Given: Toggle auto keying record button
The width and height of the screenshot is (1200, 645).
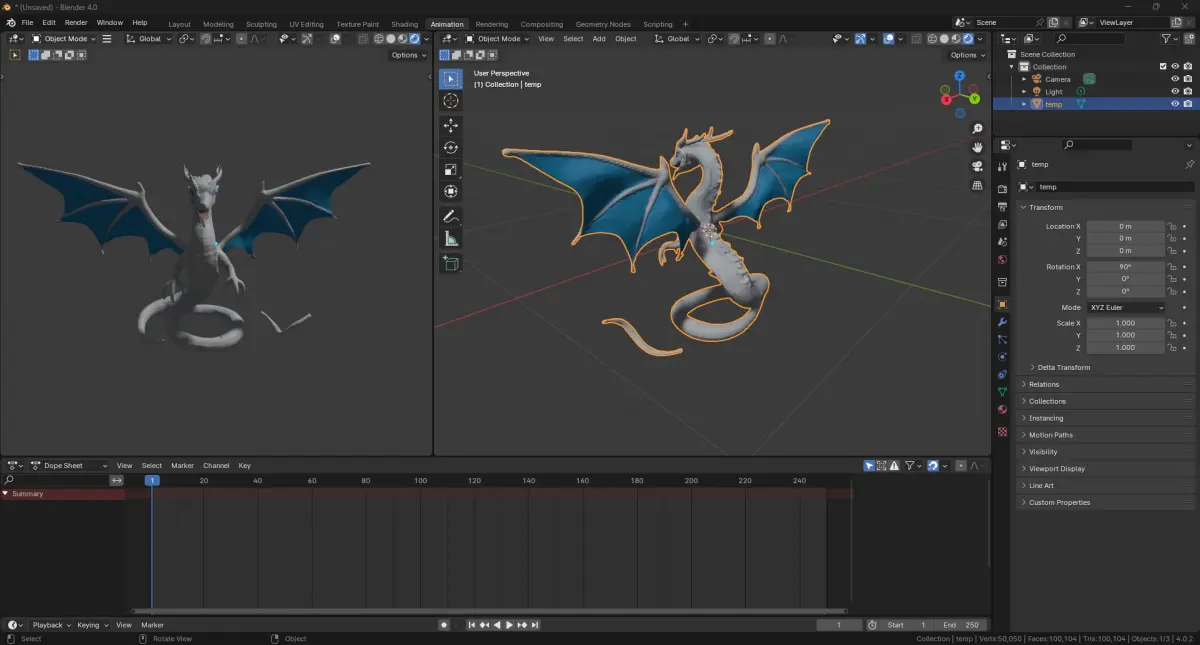Looking at the screenshot, I should click(444, 625).
